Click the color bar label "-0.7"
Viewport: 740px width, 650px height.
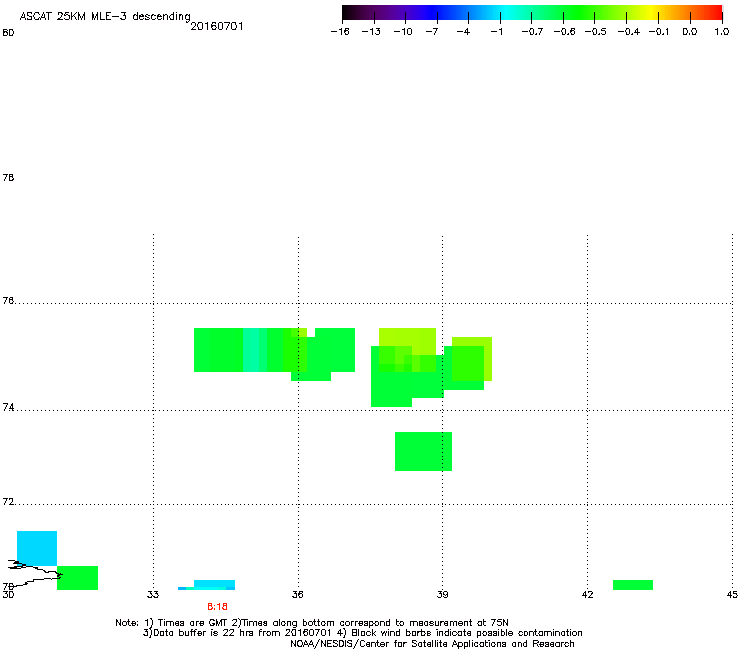(x=532, y=32)
